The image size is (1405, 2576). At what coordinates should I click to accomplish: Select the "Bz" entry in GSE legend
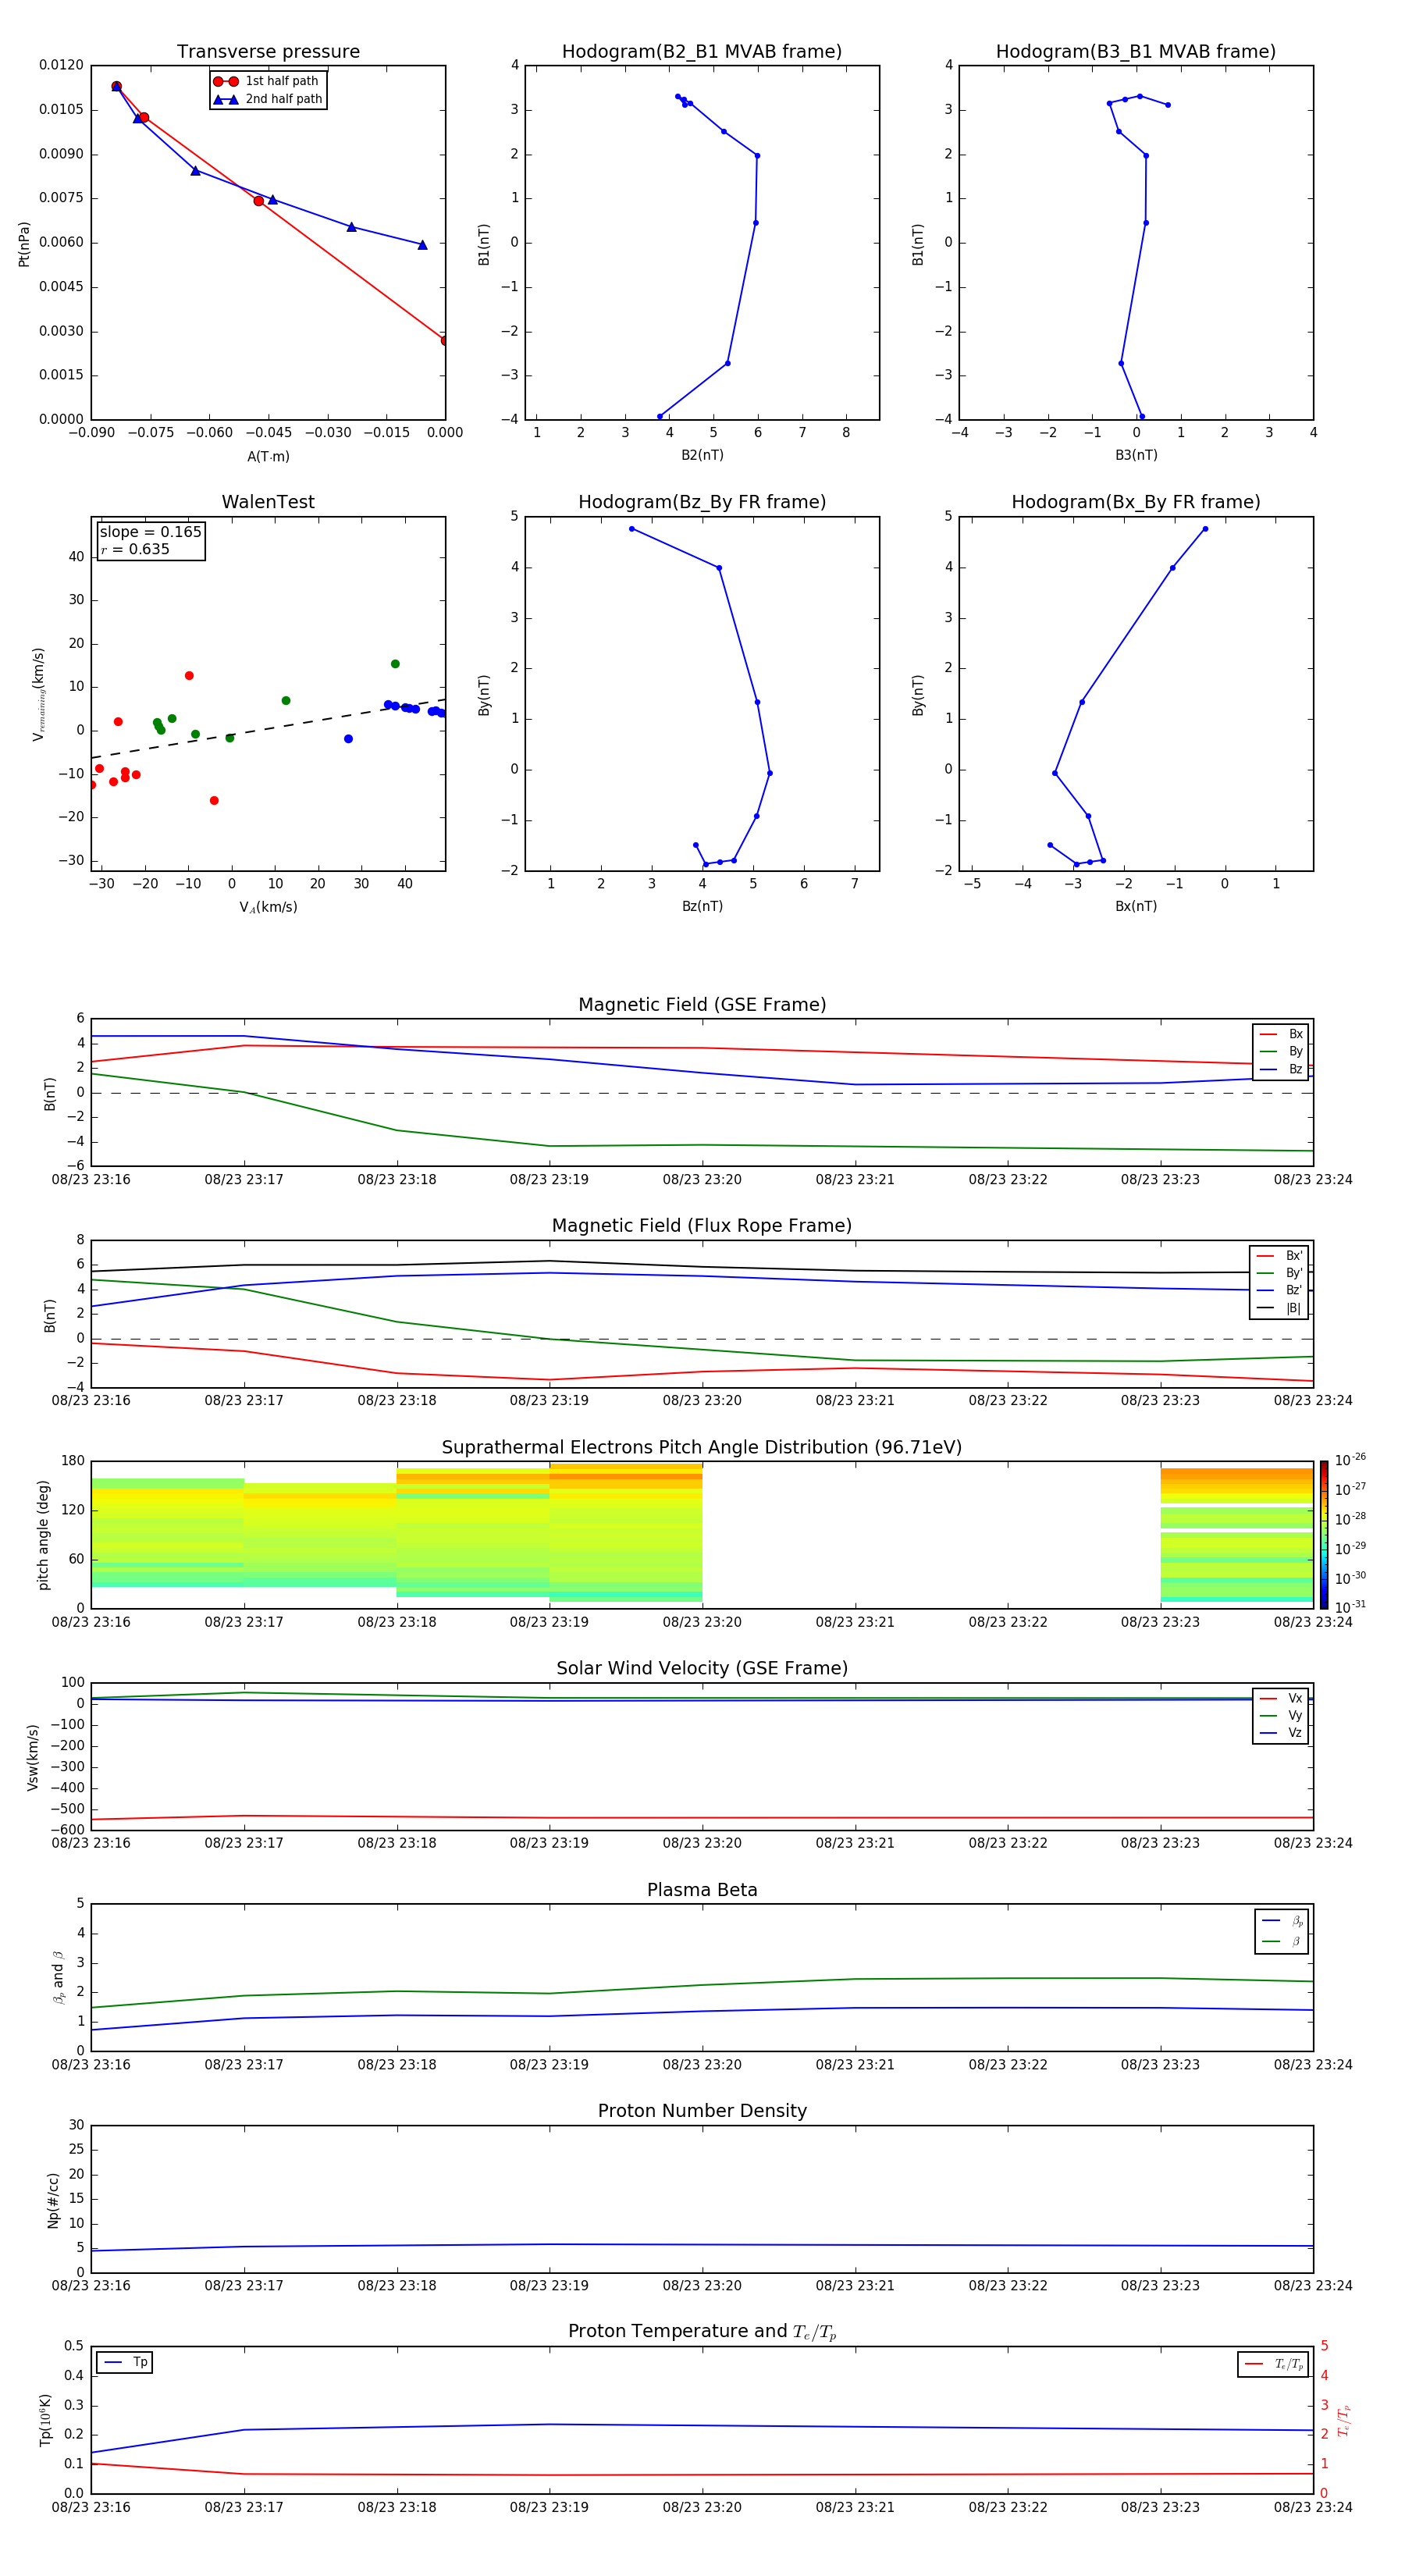[1281, 1069]
